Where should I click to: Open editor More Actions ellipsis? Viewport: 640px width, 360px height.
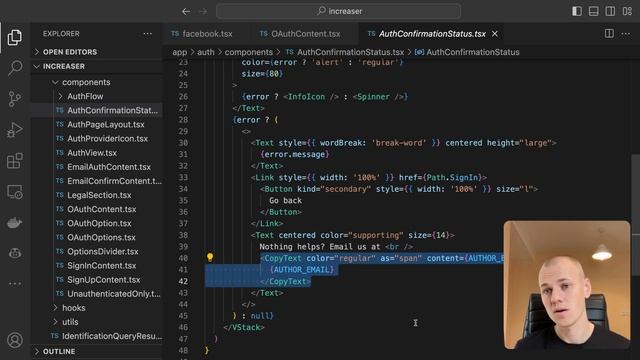click(626, 34)
